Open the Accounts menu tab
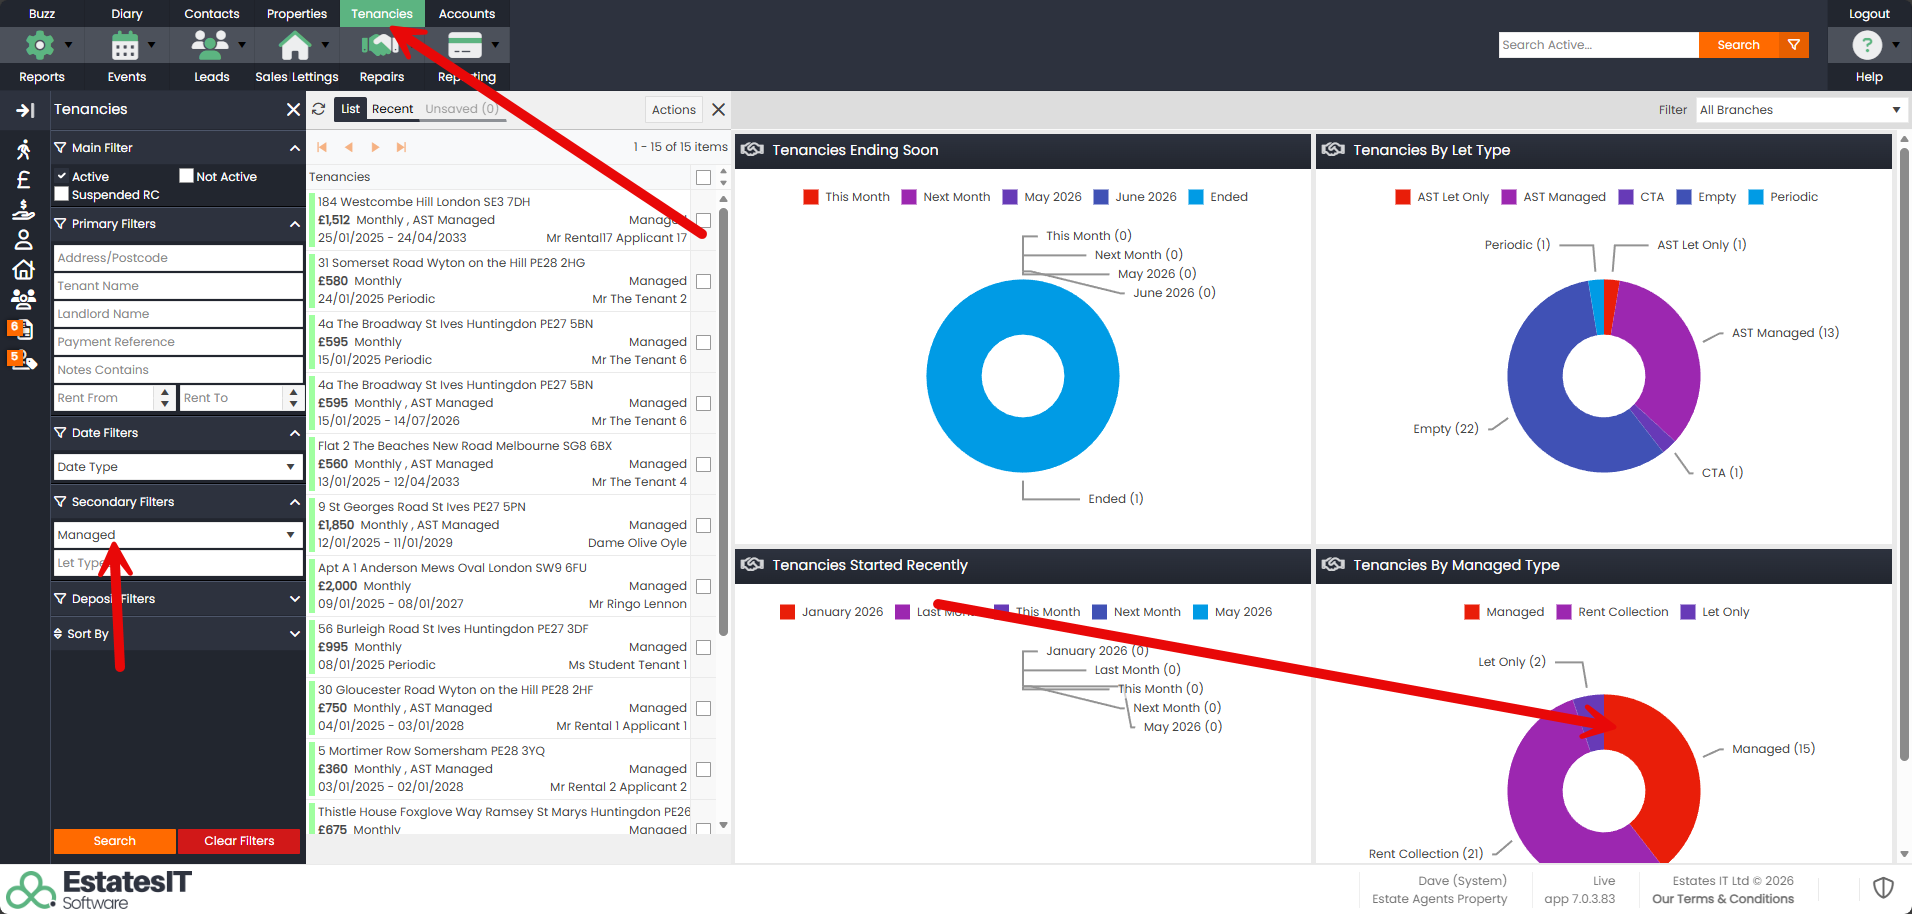 pos(467,14)
